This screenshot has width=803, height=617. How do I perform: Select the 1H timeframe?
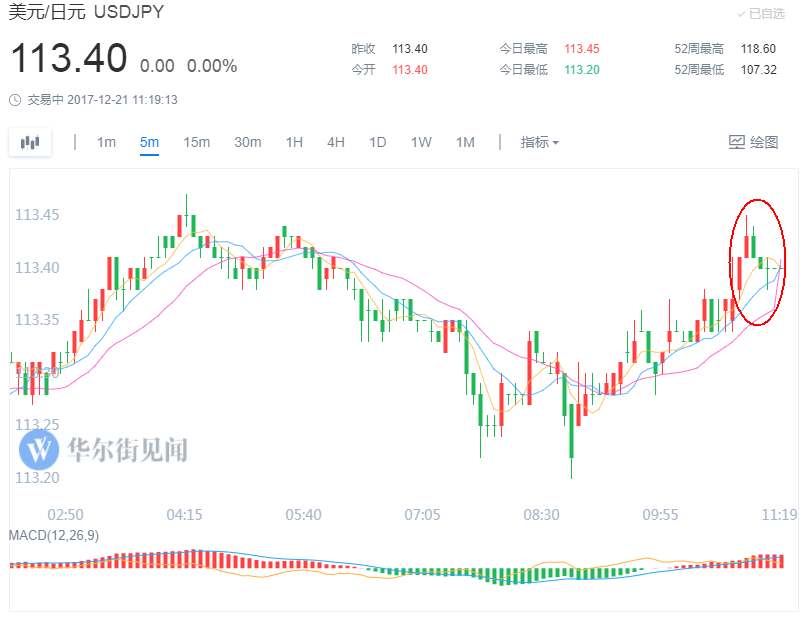pyautogui.click(x=294, y=142)
